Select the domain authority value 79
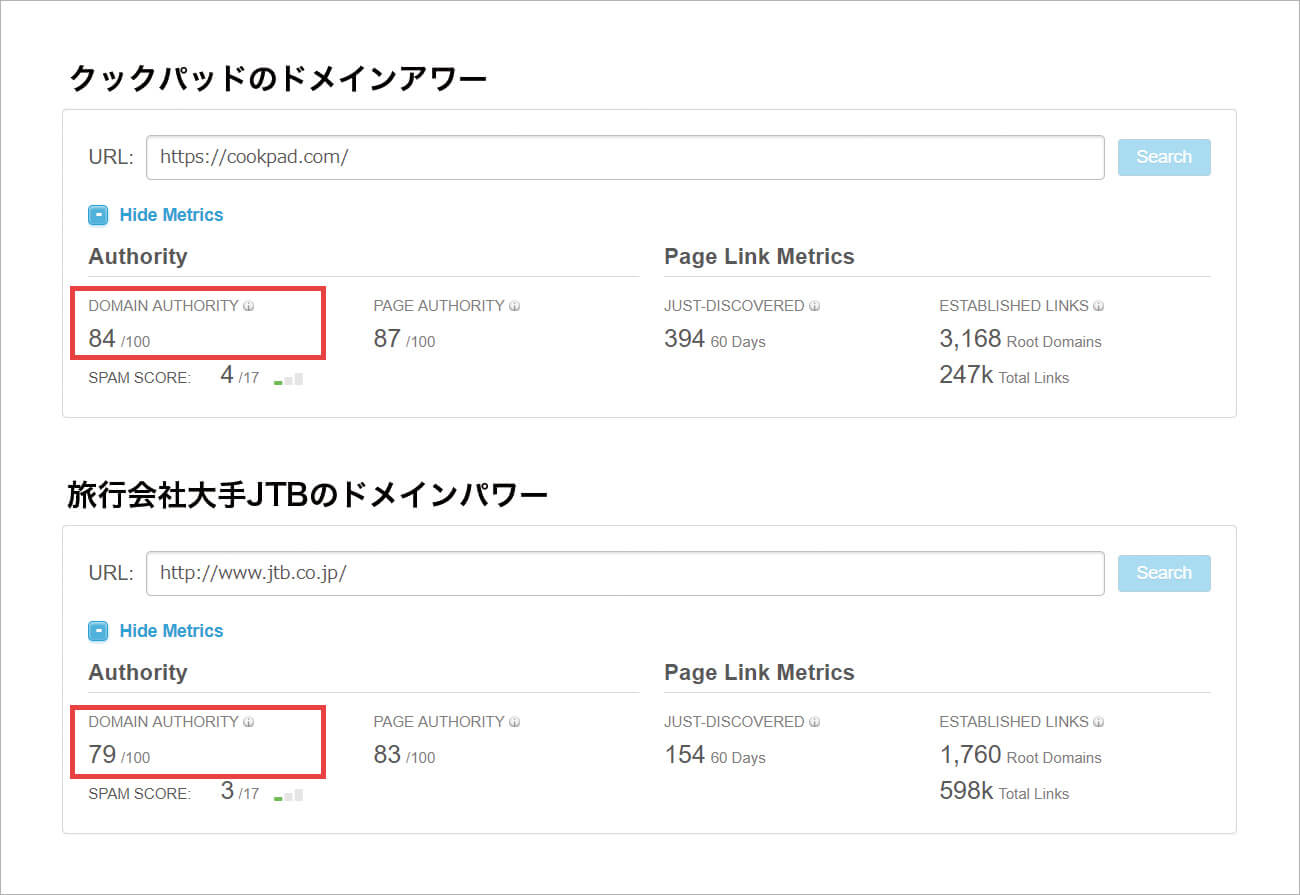 coord(102,755)
